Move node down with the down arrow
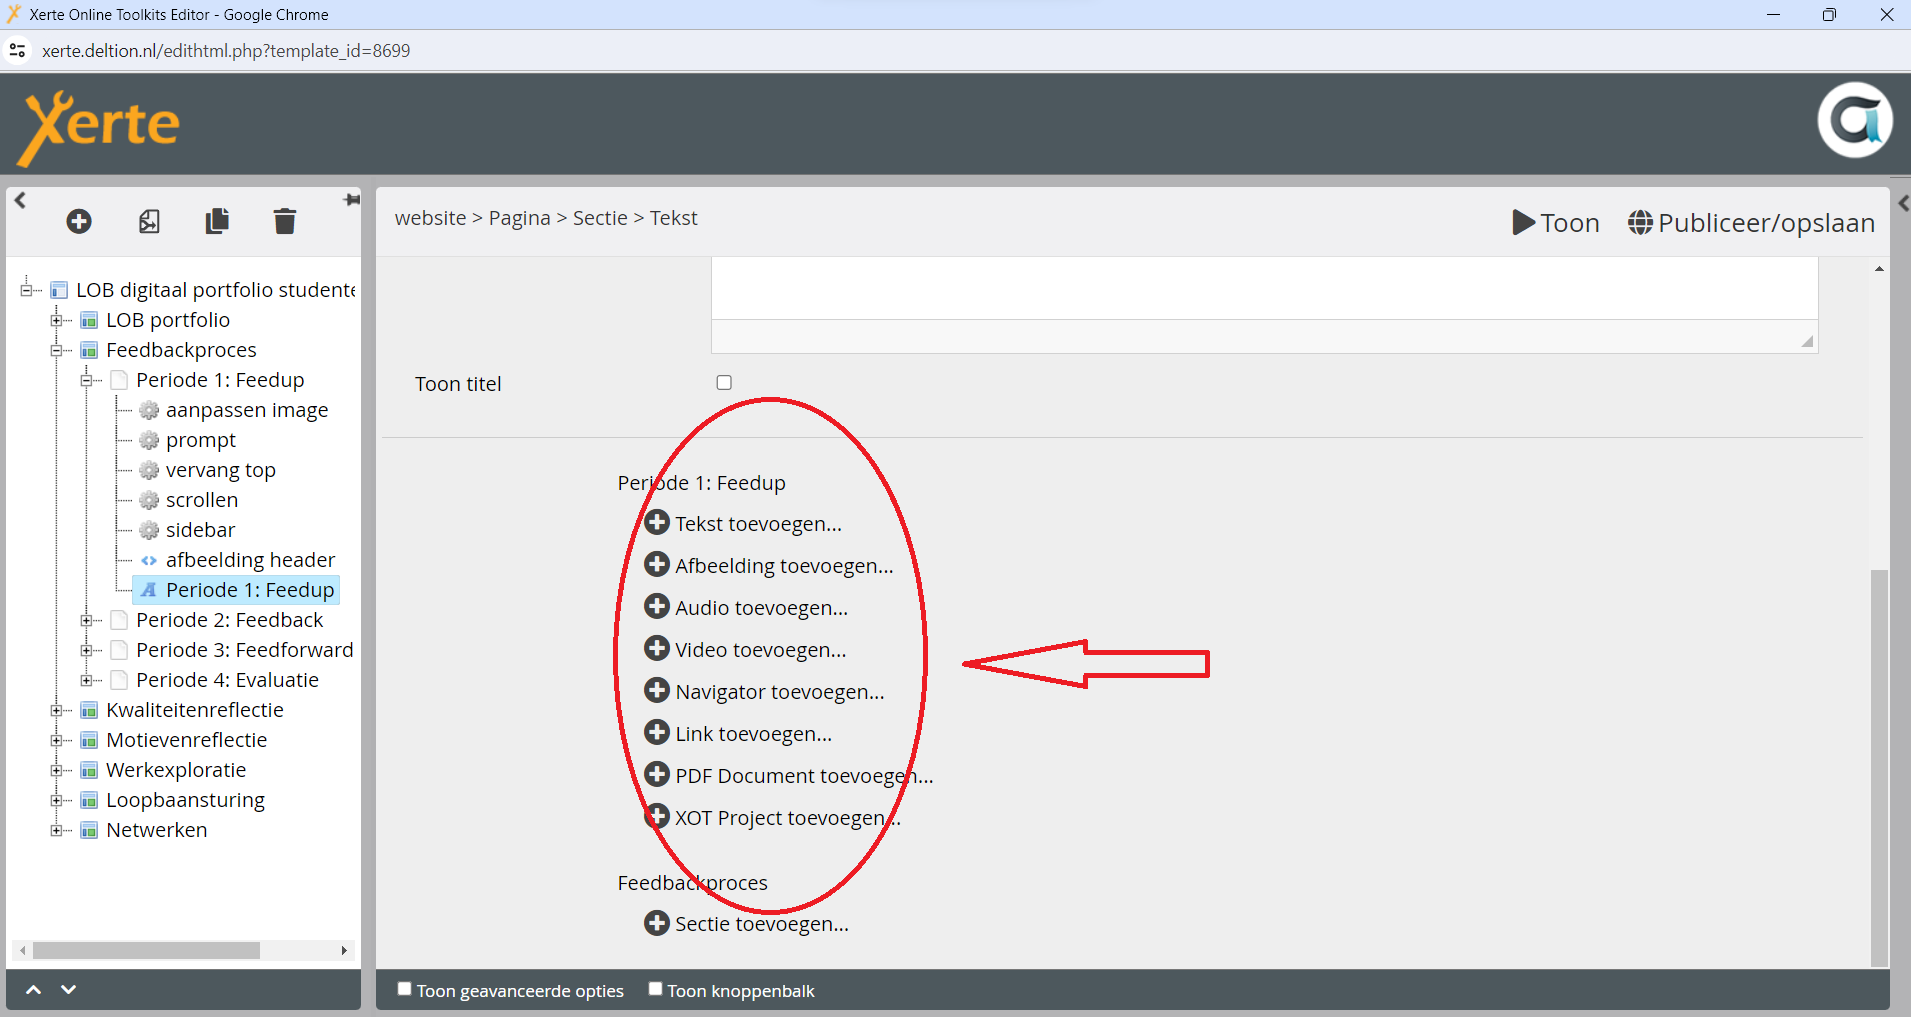1911x1017 pixels. 68,990
